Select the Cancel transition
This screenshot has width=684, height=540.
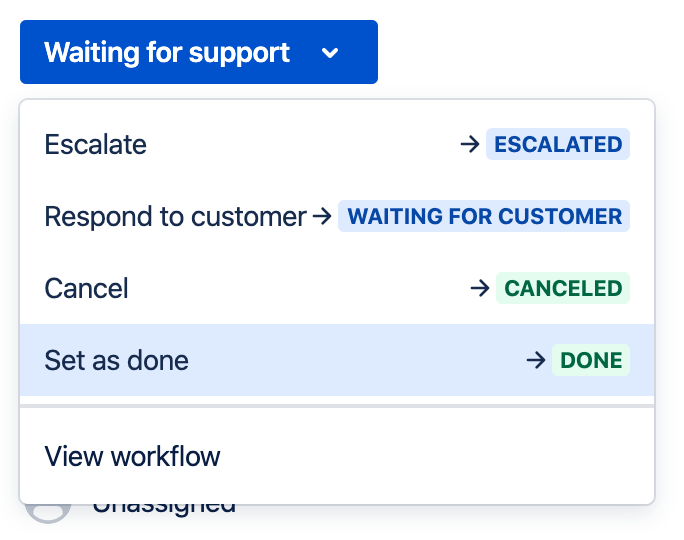pyautogui.click(x=87, y=288)
